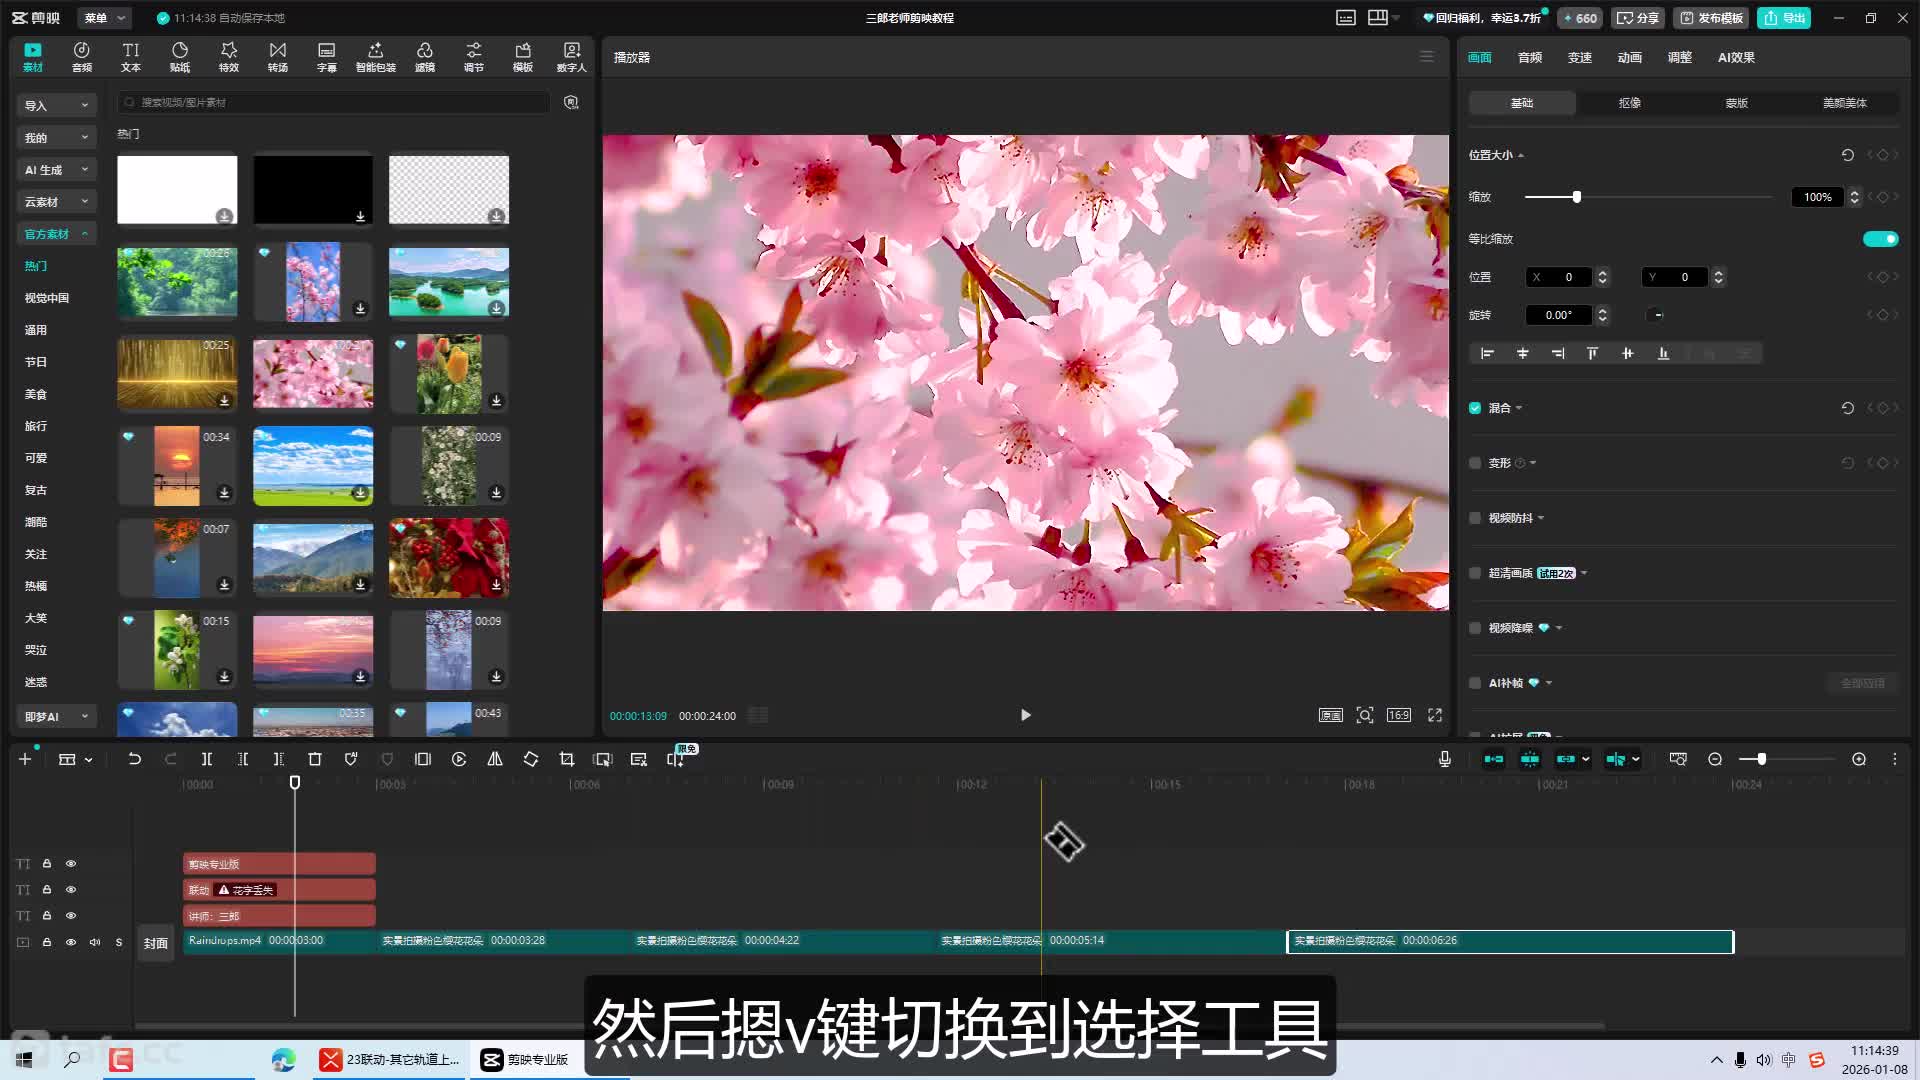
Task: Click the 缩放 scale slider handle
Action: pos(1577,197)
